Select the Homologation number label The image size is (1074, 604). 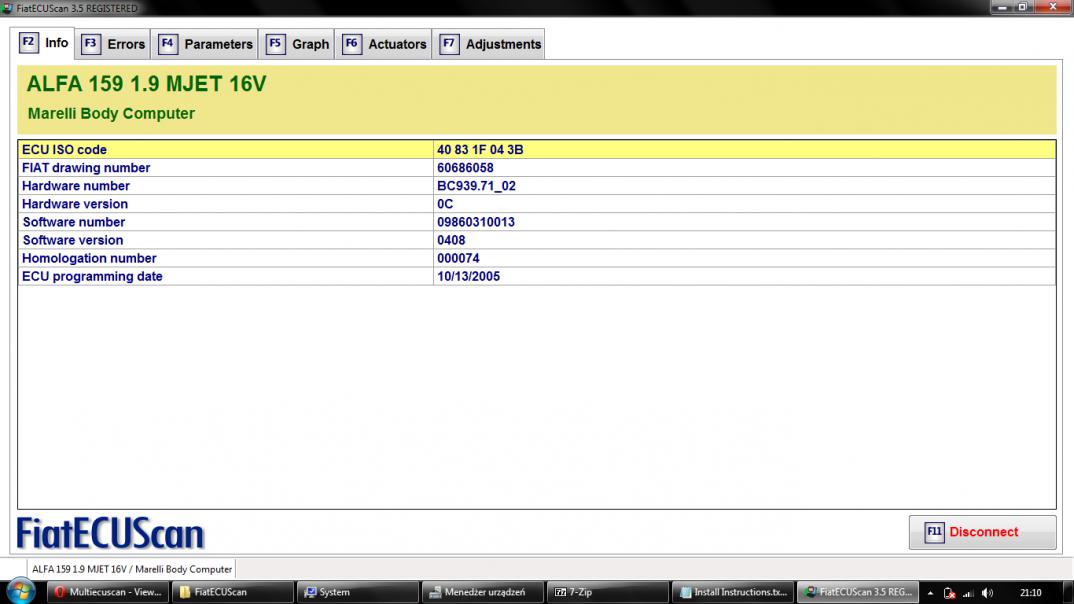click(x=89, y=258)
